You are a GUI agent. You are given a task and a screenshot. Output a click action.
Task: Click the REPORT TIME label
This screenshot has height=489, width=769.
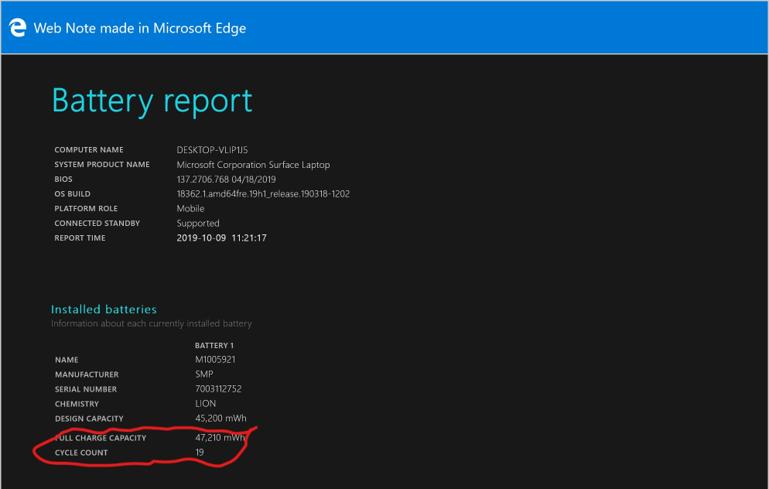click(x=80, y=238)
